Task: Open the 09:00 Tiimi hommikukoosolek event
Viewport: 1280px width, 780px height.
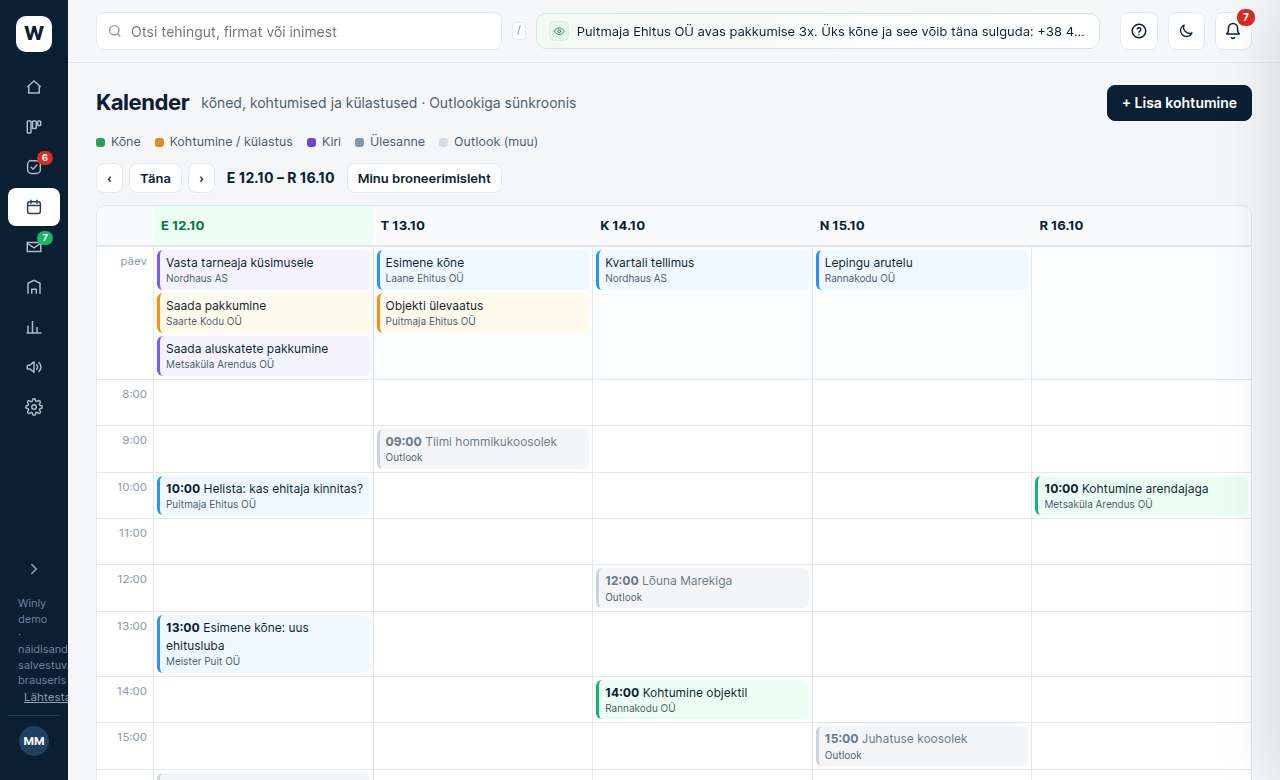Action: pos(483,449)
